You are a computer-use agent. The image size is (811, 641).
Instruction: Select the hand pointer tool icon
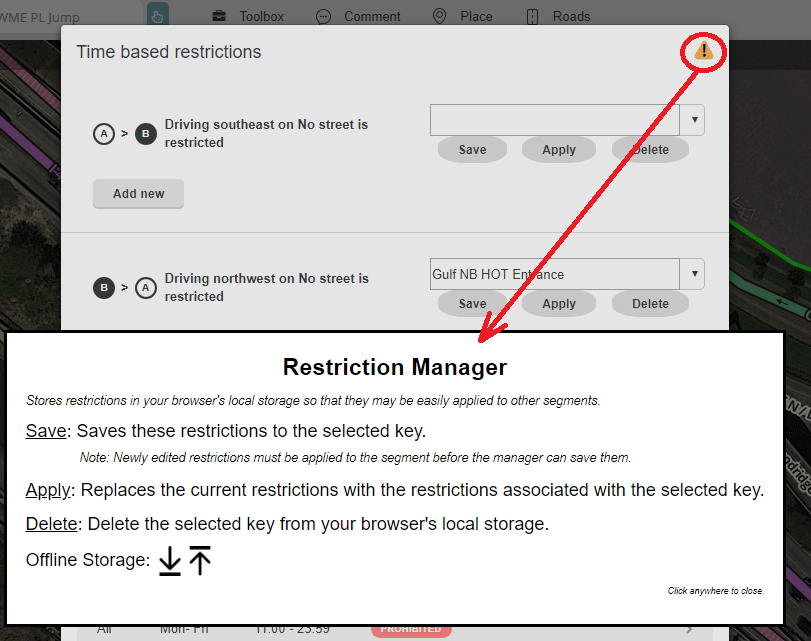(x=158, y=15)
